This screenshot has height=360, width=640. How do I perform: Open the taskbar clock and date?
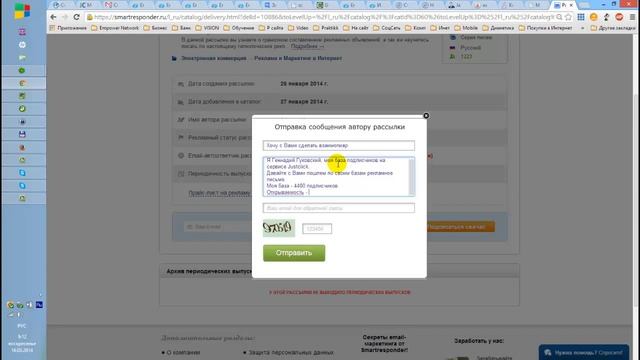[22, 344]
